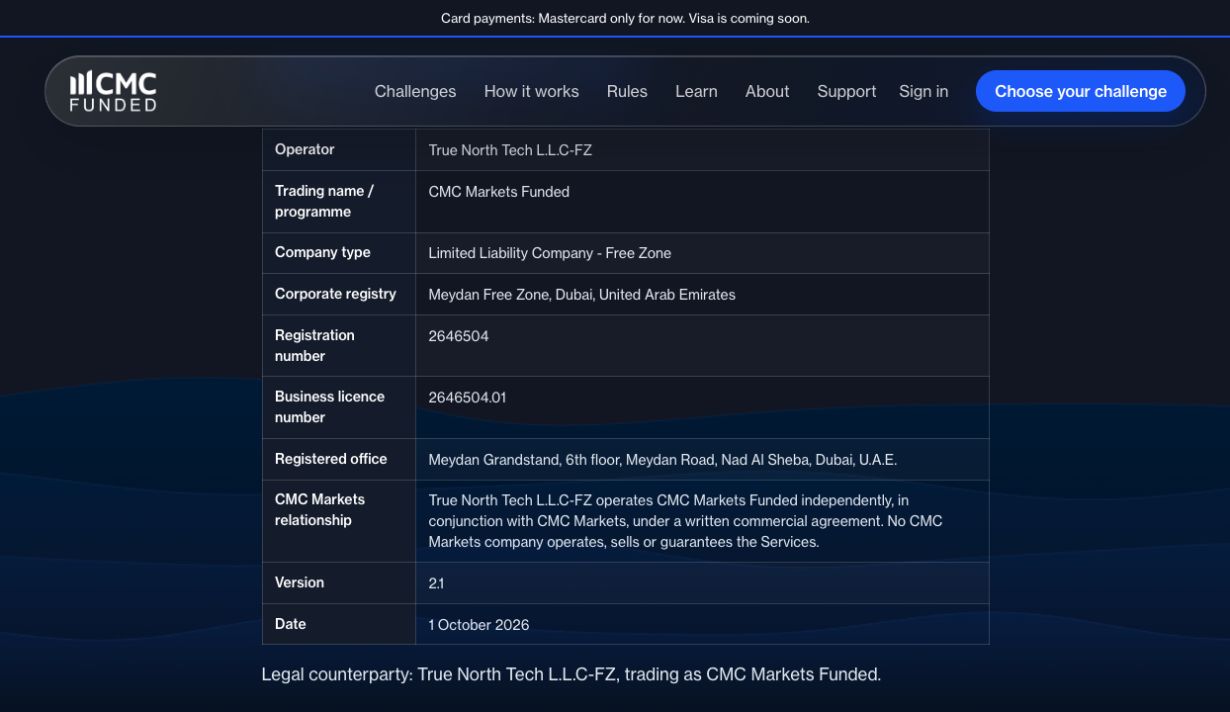This screenshot has height=712, width=1230.
Task: Select the Operator row label
Action: coord(305,149)
